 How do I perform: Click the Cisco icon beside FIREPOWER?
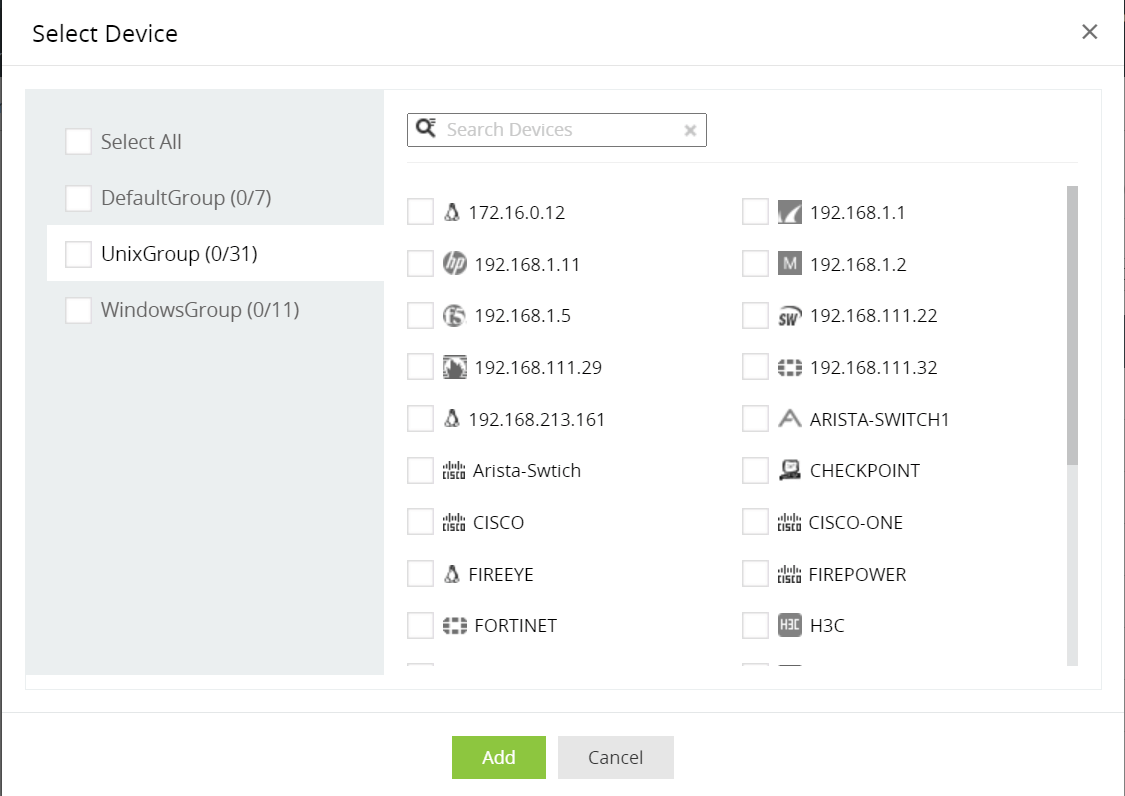(x=790, y=575)
